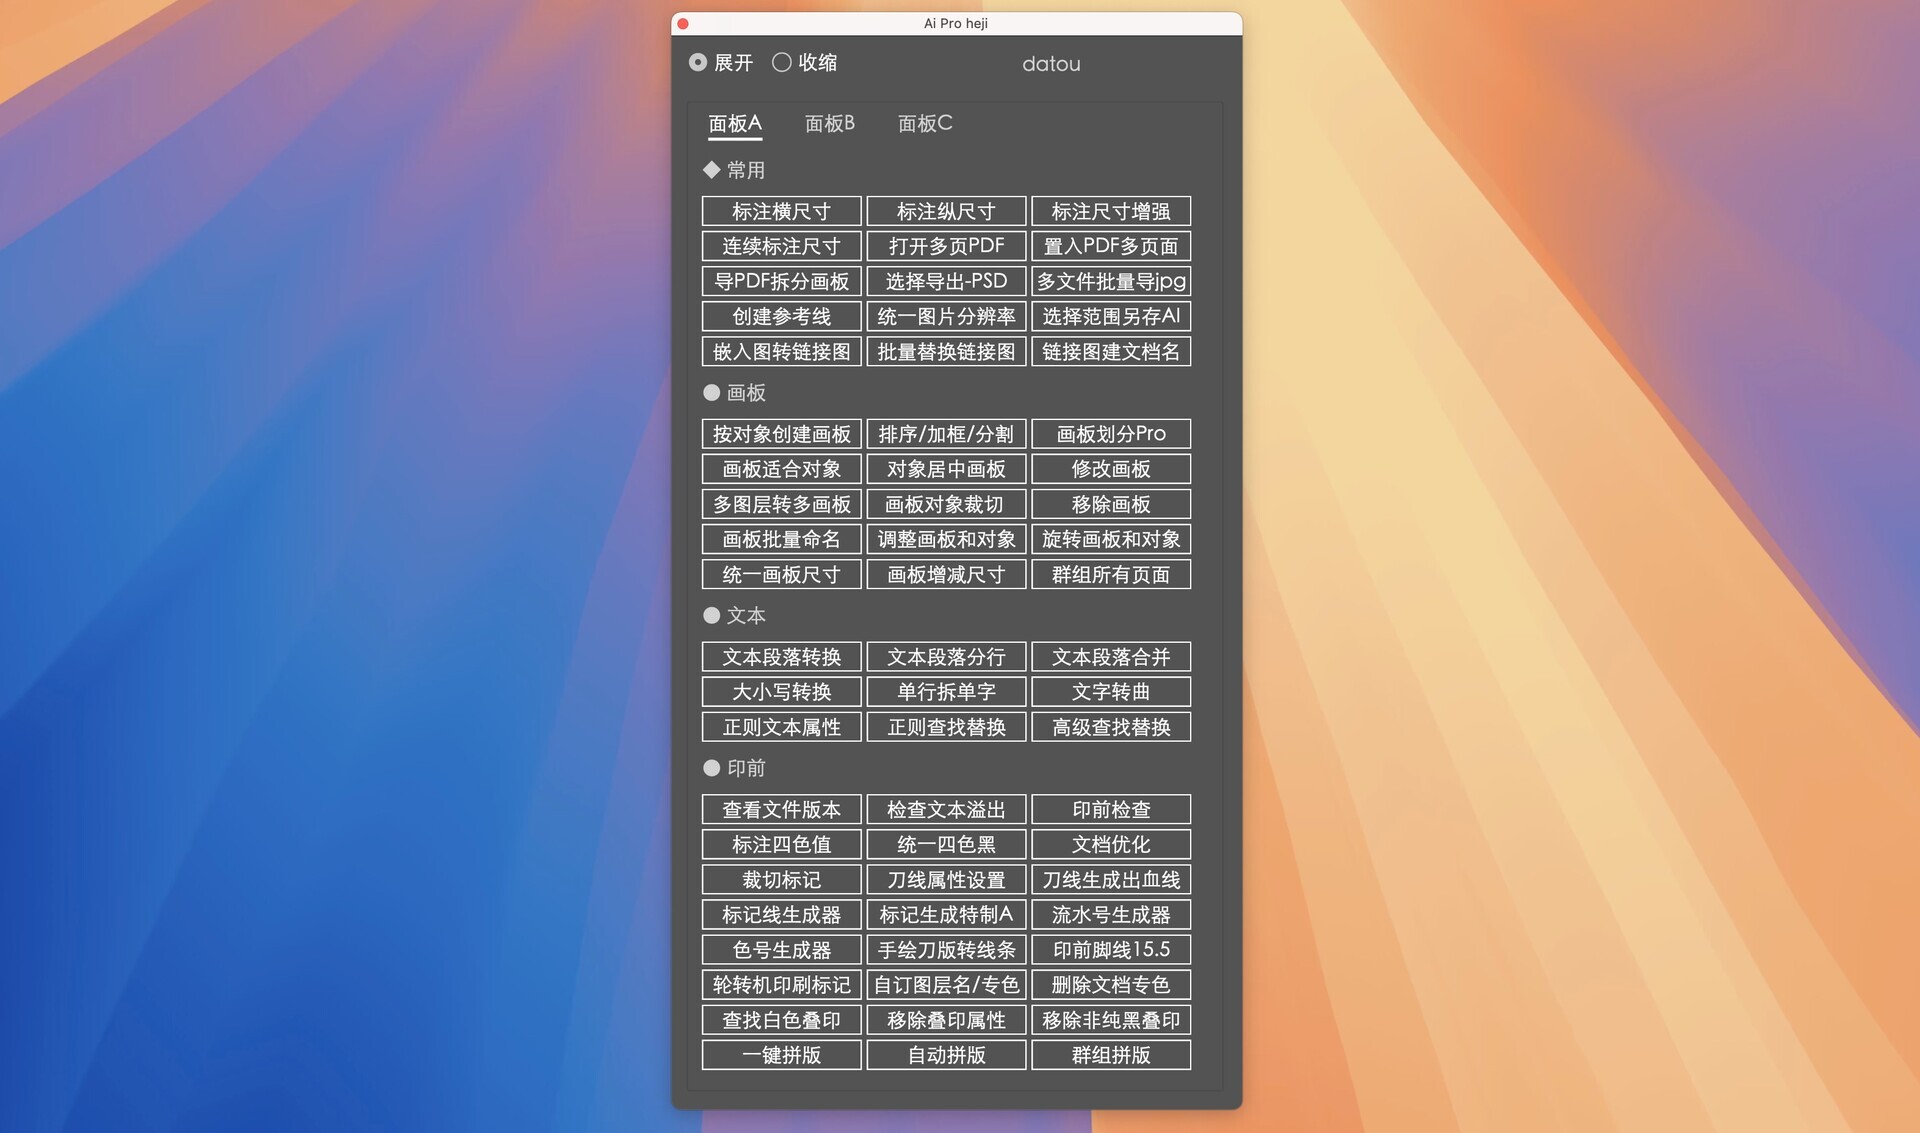The height and width of the screenshot is (1133, 1920).
Task: Launch 连续标注尺寸
Action: 782,246
